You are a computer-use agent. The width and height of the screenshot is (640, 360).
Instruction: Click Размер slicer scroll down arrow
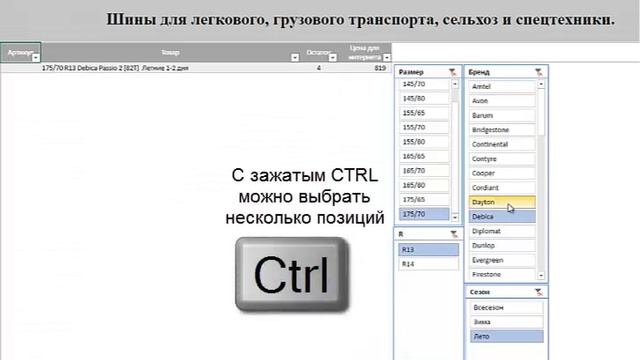pos(455,217)
